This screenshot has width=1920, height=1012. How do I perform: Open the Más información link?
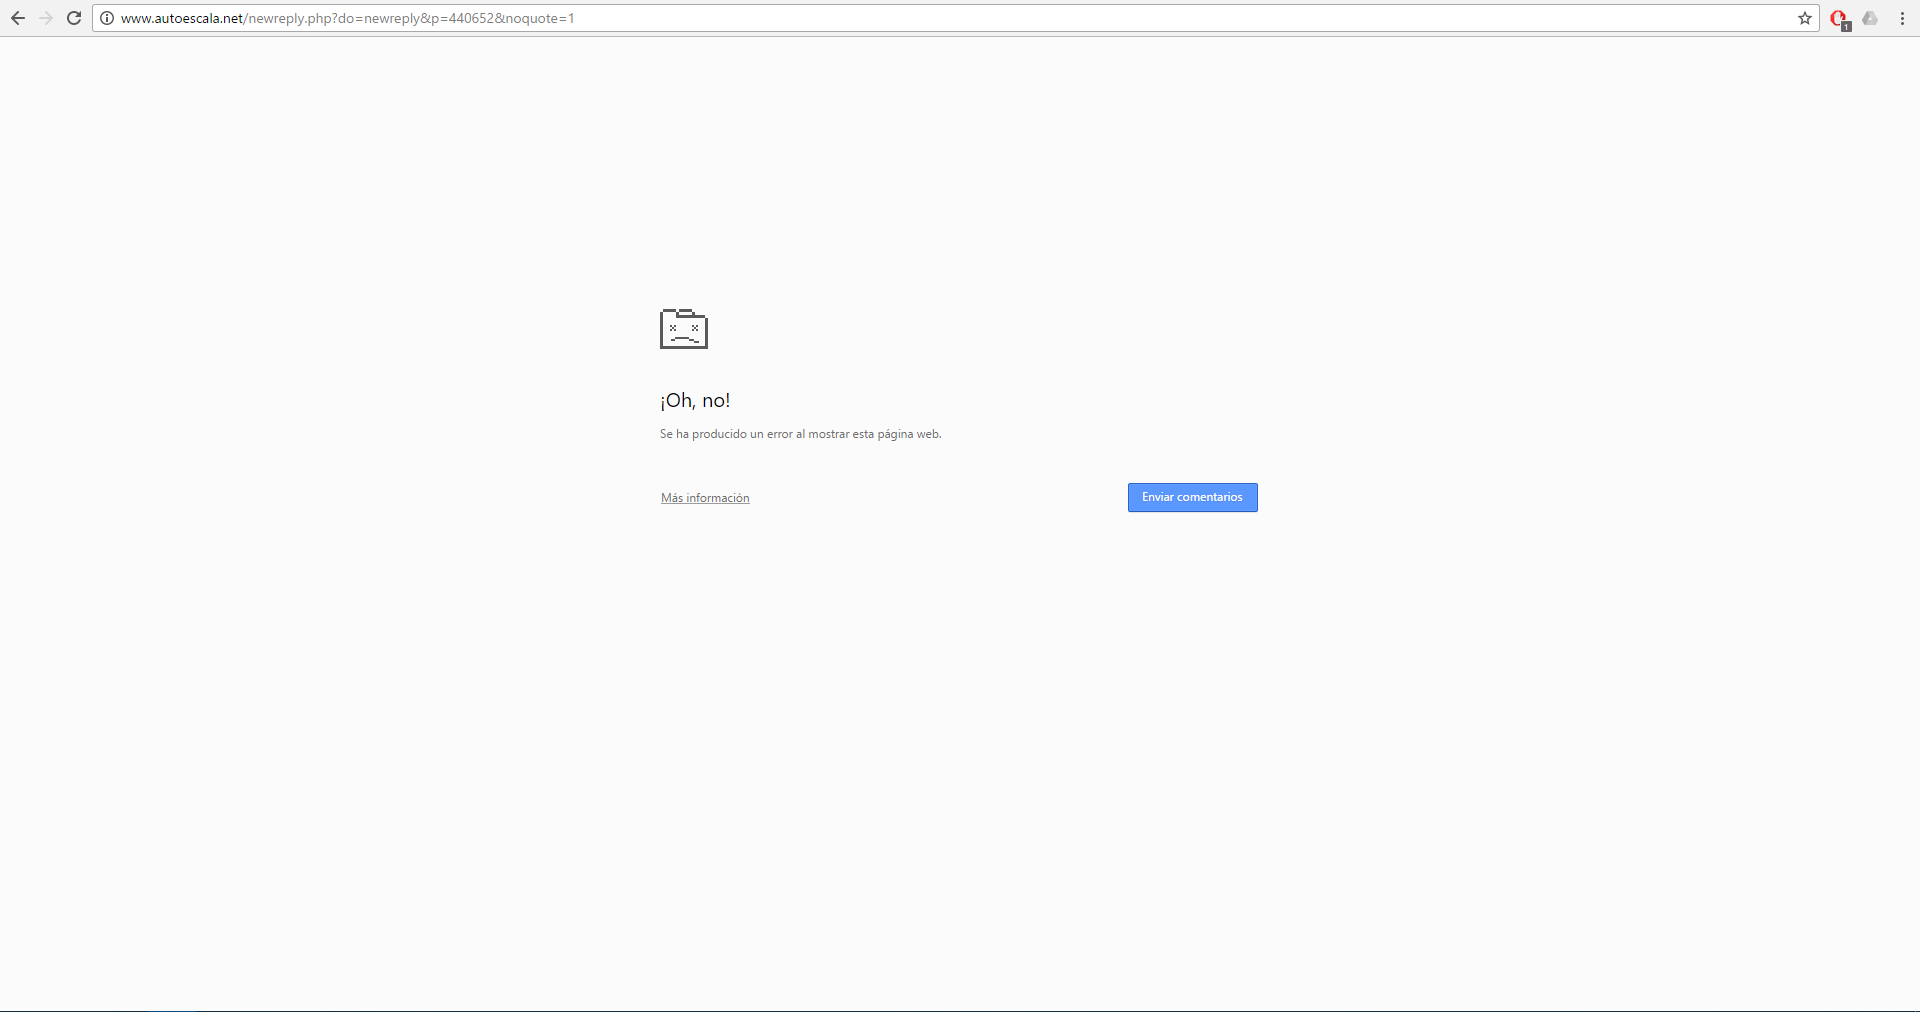coord(705,498)
